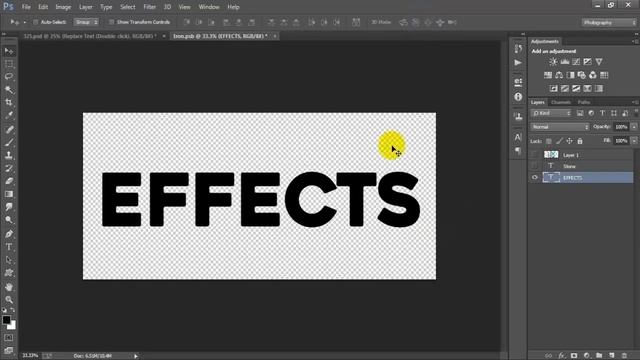Select the Magic Wand tool
The width and height of the screenshot is (640, 360).
pos(9,89)
